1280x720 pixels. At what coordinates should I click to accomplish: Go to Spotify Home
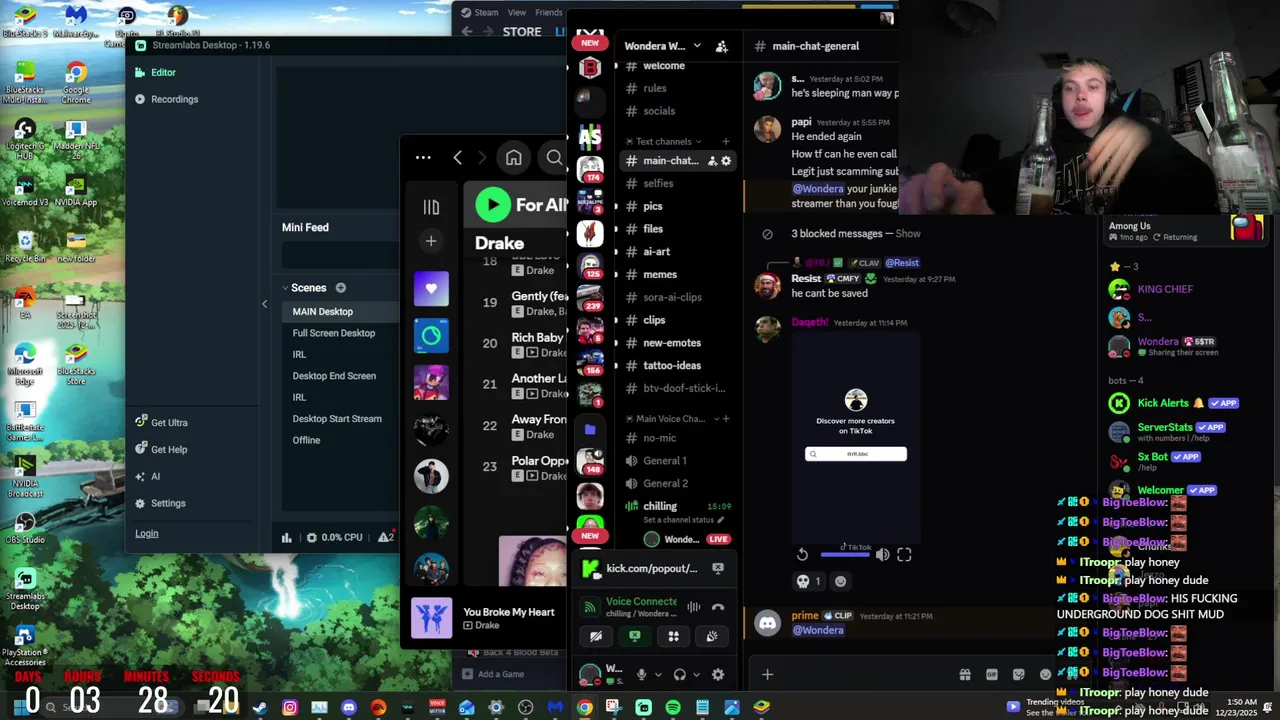click(x=513, y=158)
